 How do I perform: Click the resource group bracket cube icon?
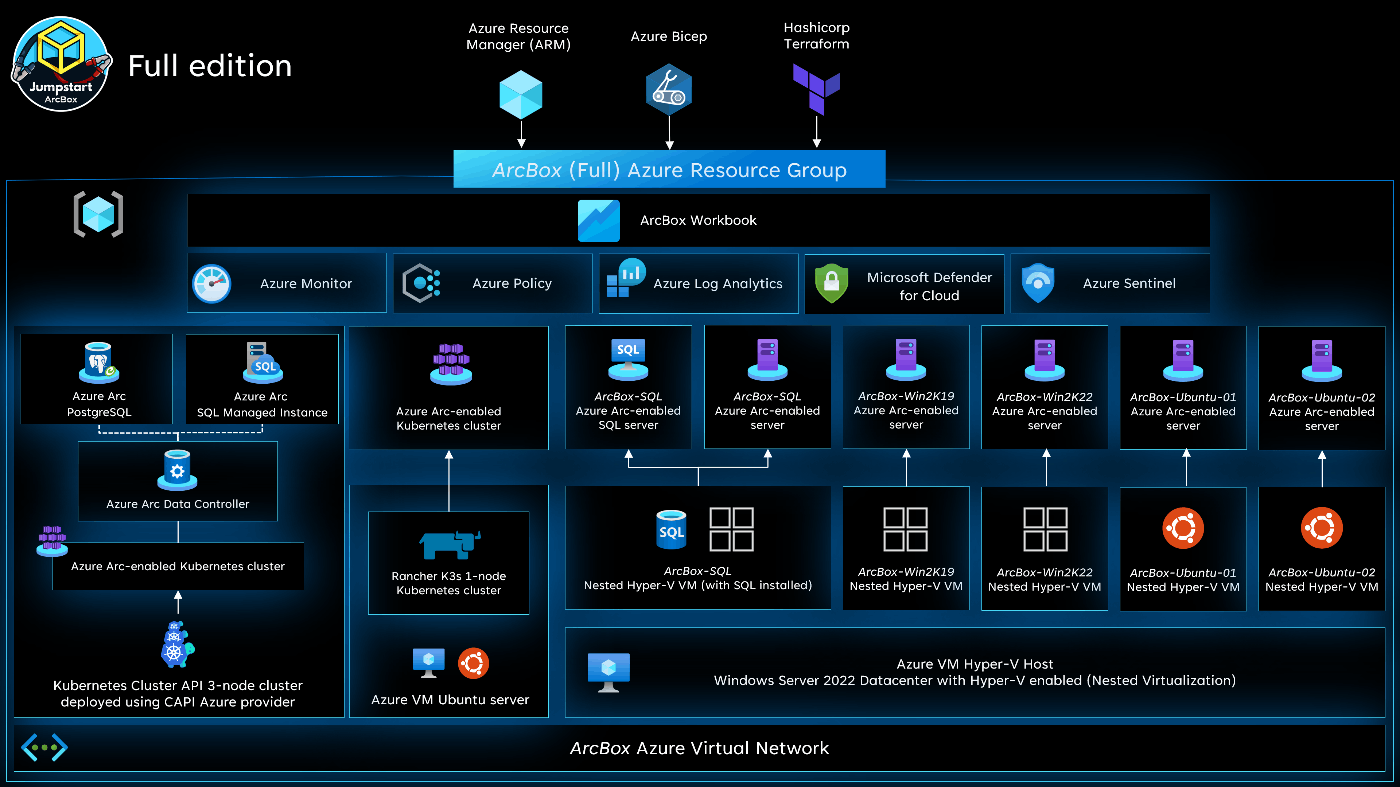click(x=98, y=214)
